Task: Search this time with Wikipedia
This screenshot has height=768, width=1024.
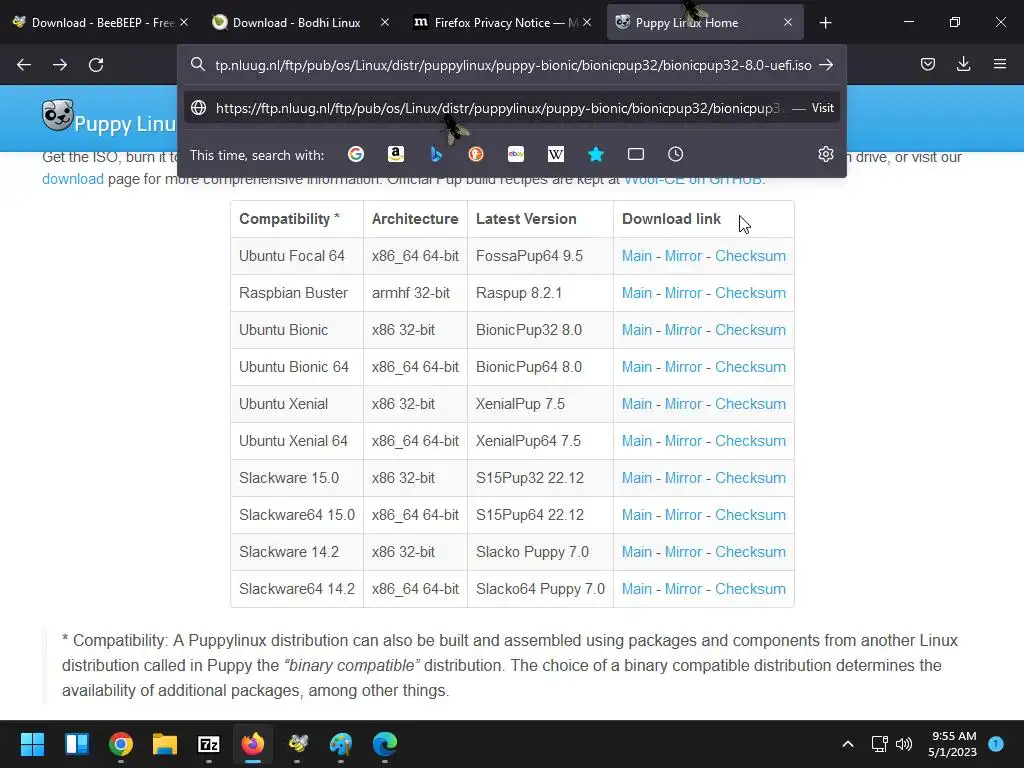Action: (x=556, y=154)
